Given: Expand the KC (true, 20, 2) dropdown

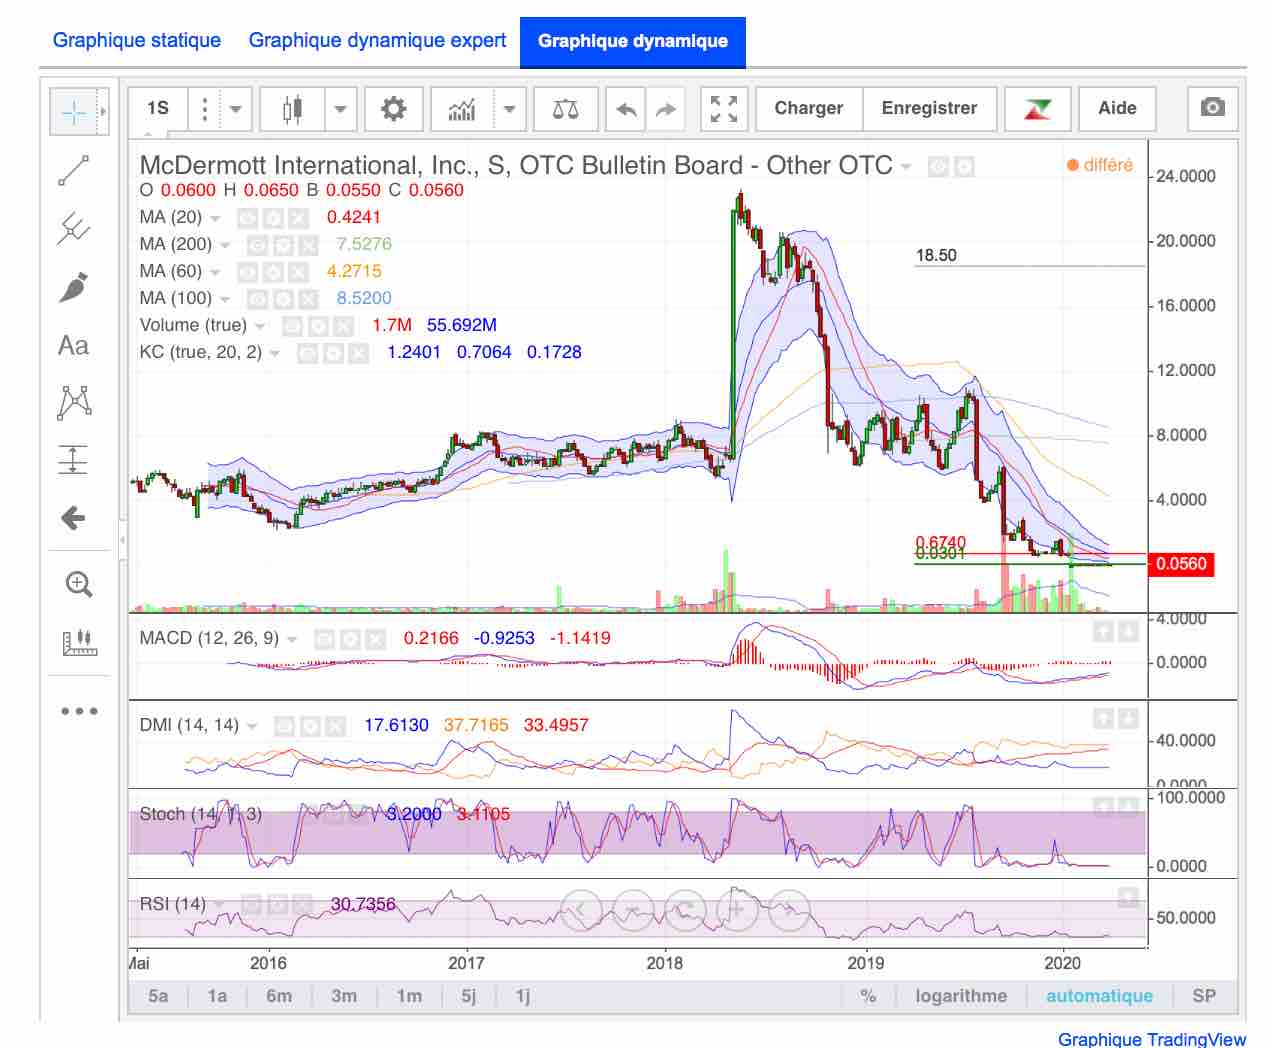Looking at the screenshot, I should click(275, 353).
